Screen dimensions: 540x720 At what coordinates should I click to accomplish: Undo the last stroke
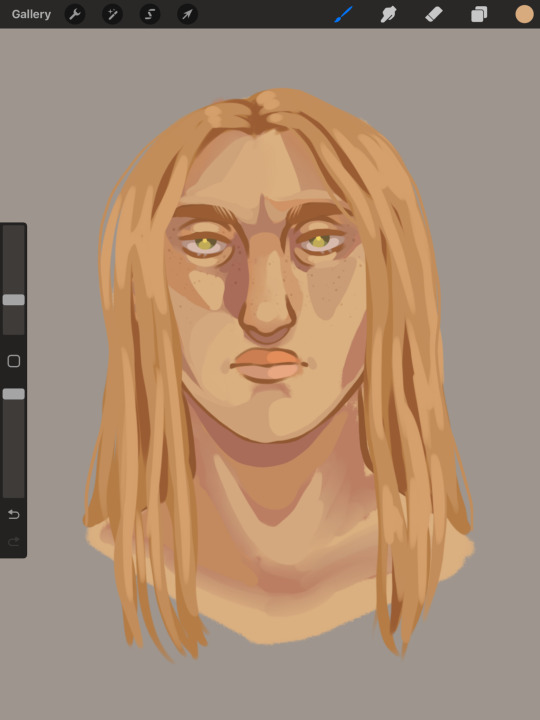pyautogui.click(x=14, y=514)
